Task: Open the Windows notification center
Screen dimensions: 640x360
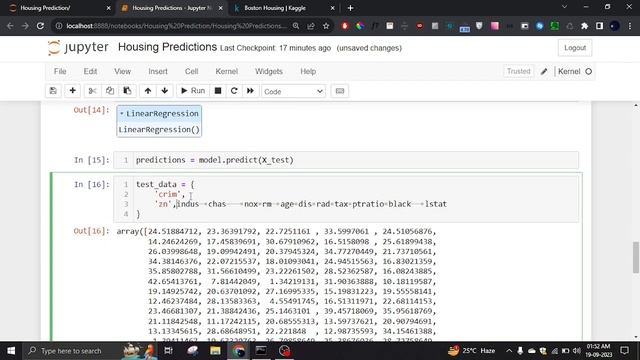Action: click(x=624, y=351)
